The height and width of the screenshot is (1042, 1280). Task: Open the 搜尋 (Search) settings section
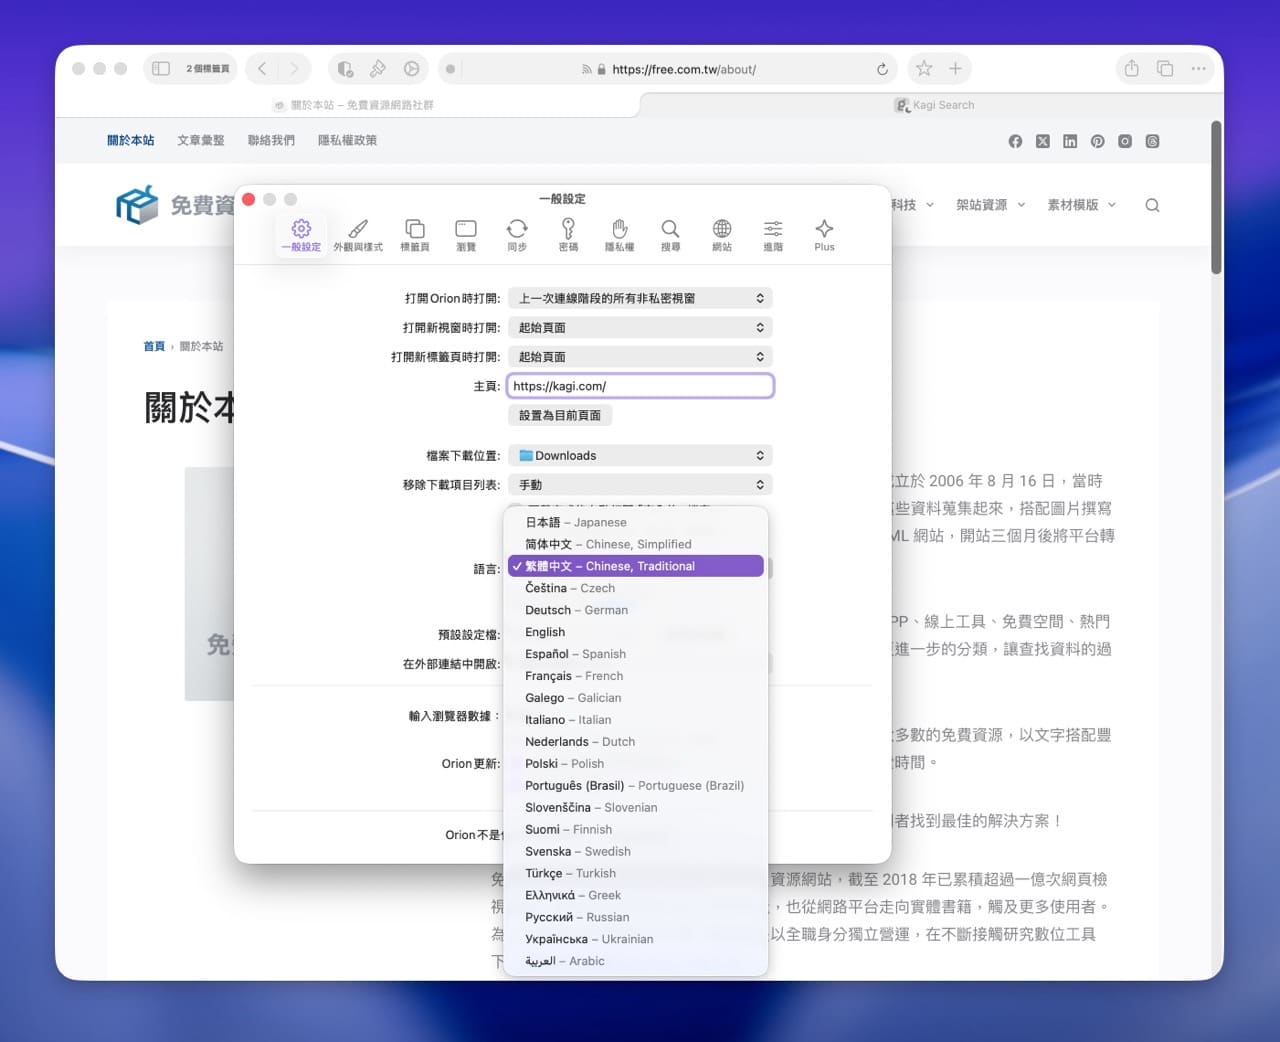click(670, 234)
